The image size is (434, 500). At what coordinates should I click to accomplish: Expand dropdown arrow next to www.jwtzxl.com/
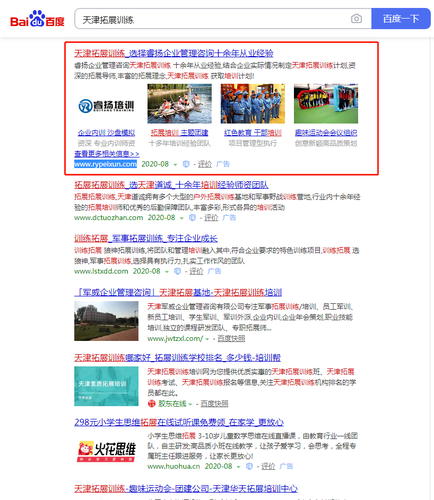tap(207, 339)
